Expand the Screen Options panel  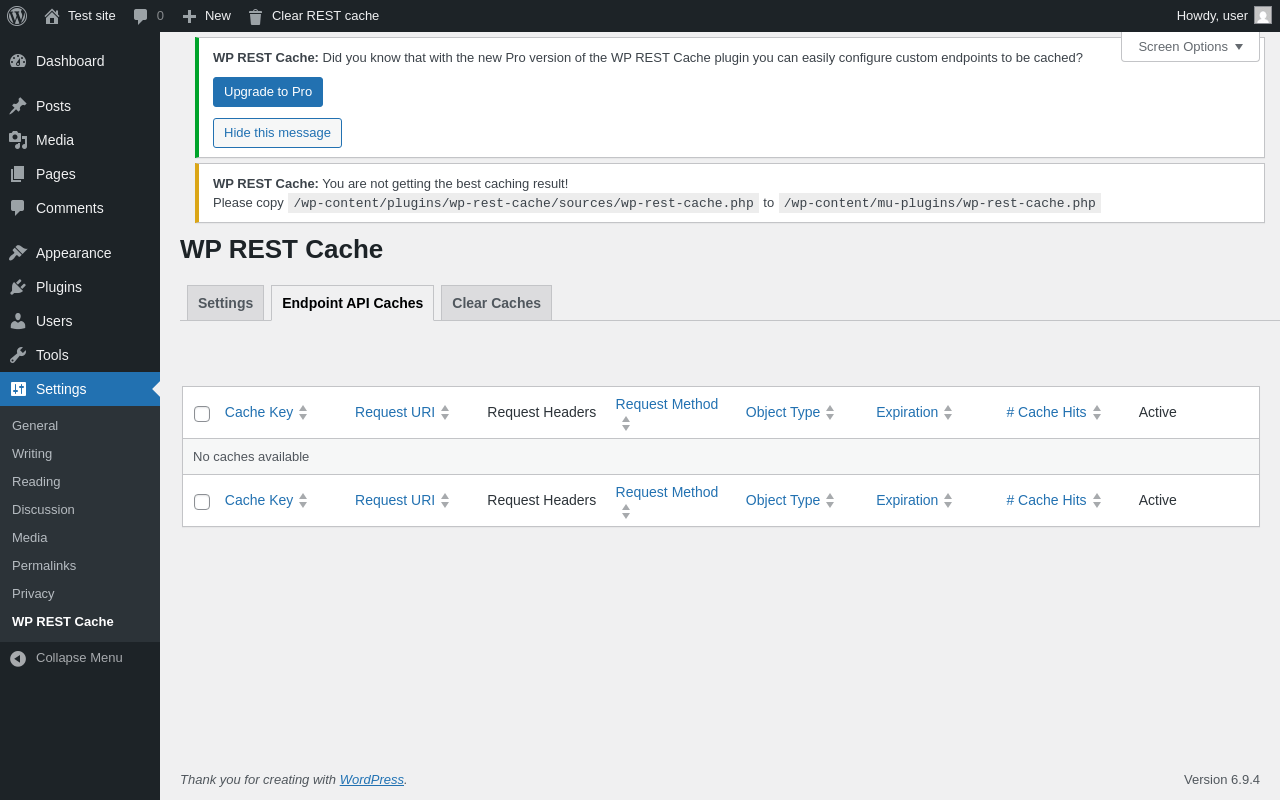(x=1190, y=46)
